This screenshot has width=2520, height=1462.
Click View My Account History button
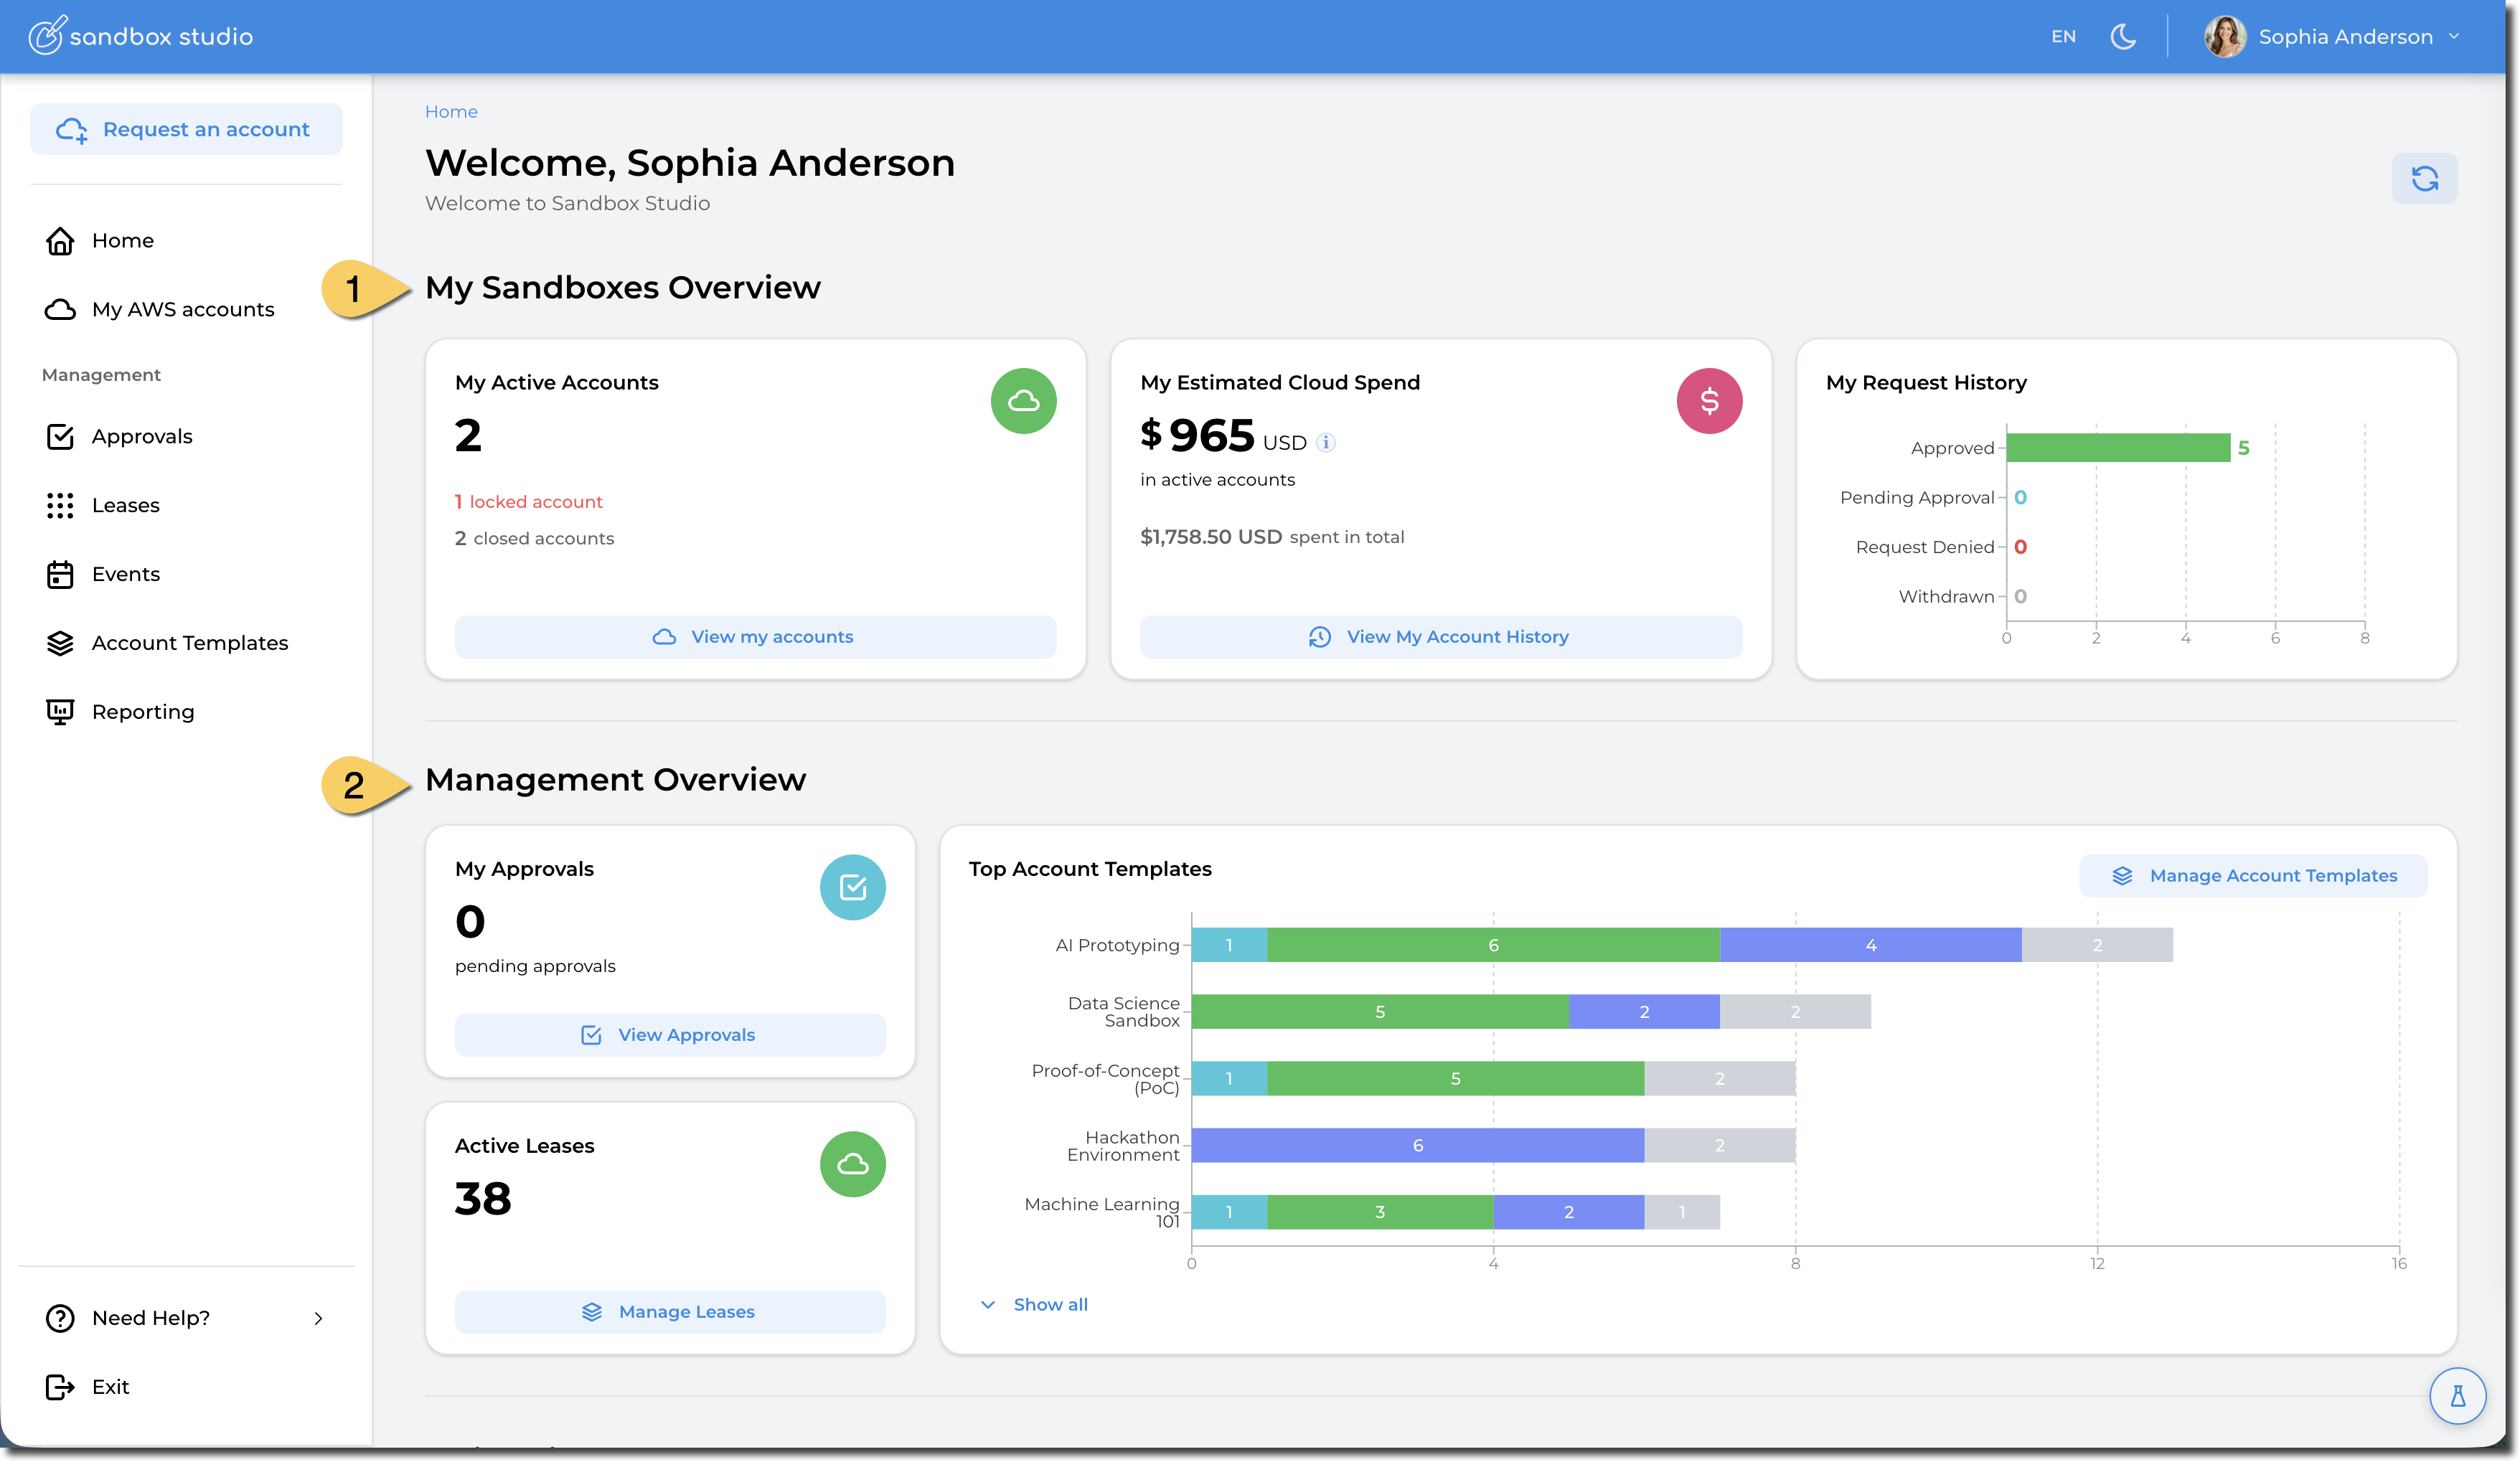(1440, 637)
